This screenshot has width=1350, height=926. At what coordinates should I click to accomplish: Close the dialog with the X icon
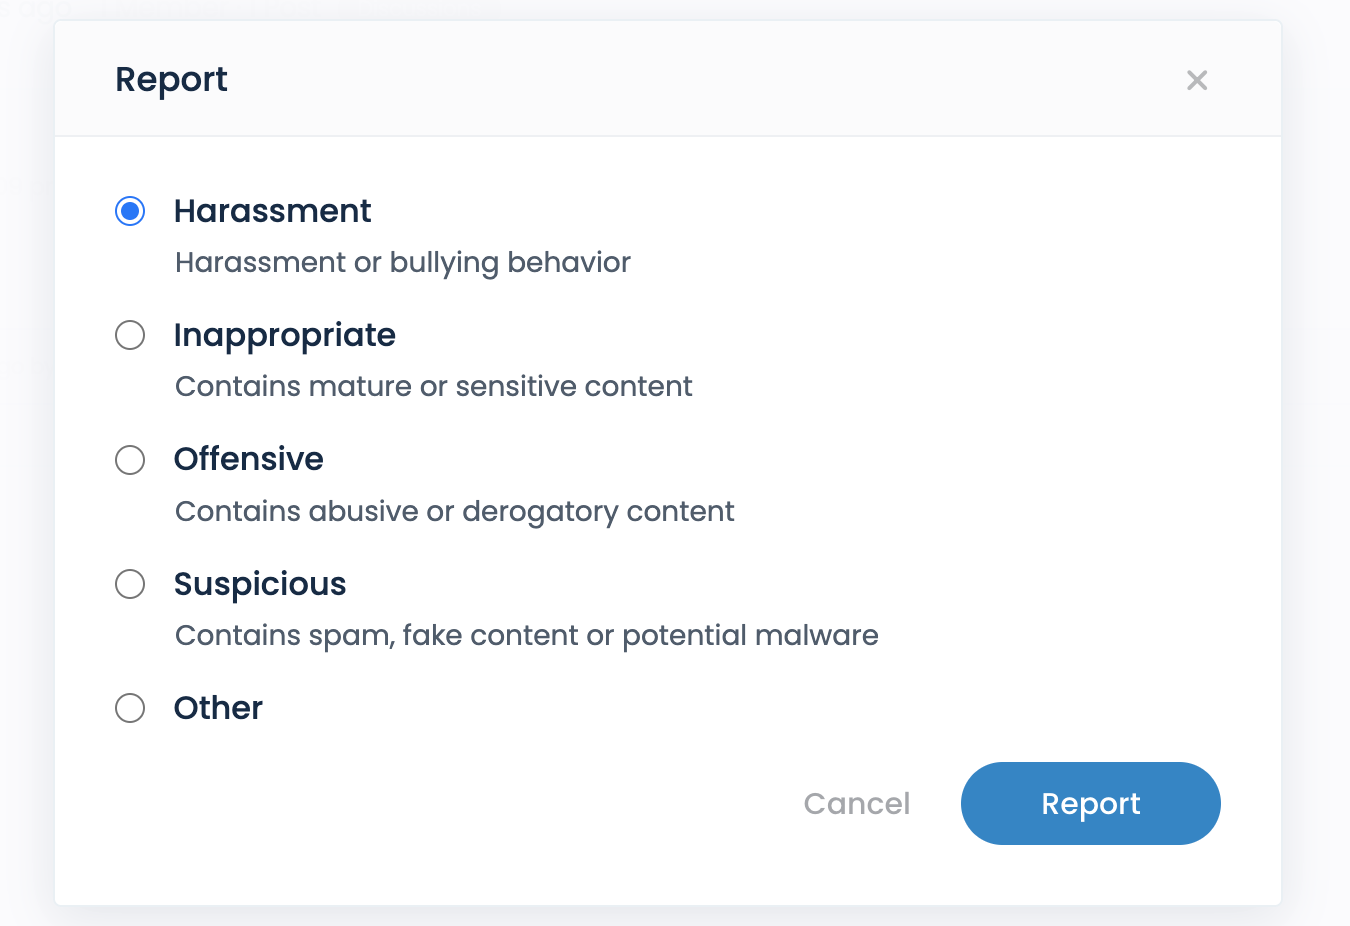click(x=1197, y=80)
